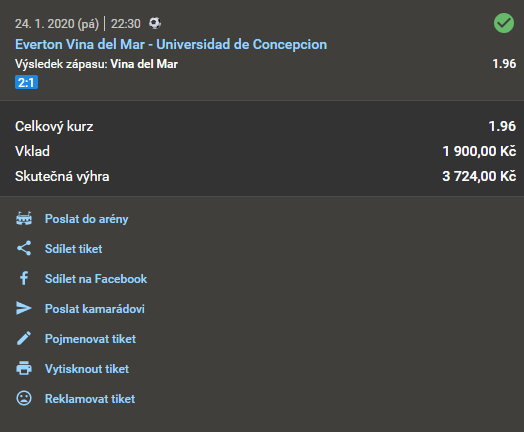Viewport: 524px width, 432px height.
Task: Click the Sdílet na Facebook link
Action: coord(96,279)
